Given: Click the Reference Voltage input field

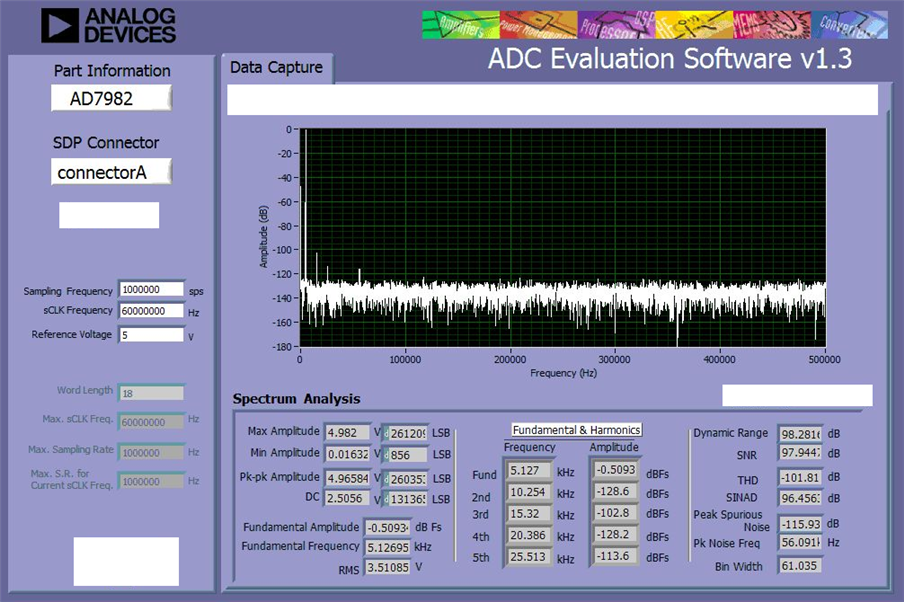Looking at the screenshot, I should 152,334.
